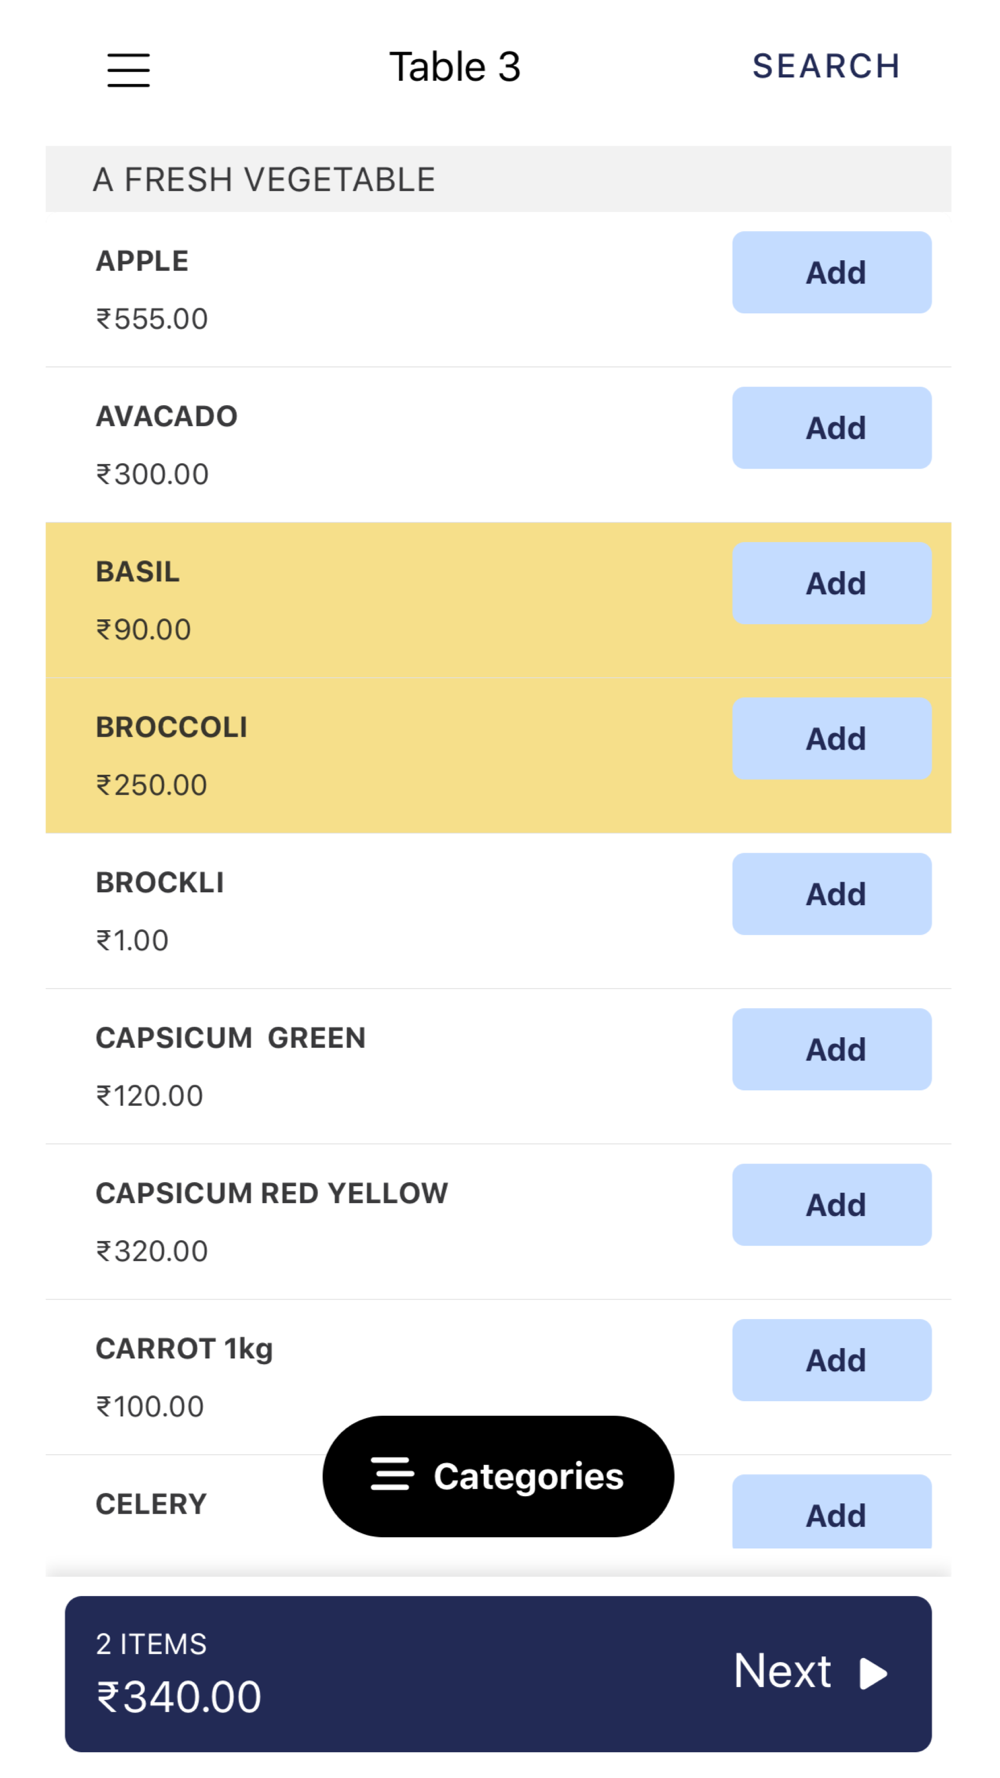Viewport: 1000px width, 1778px height.
Task: Add CAPSICUM GREEN to the order
Action: 831,1049
